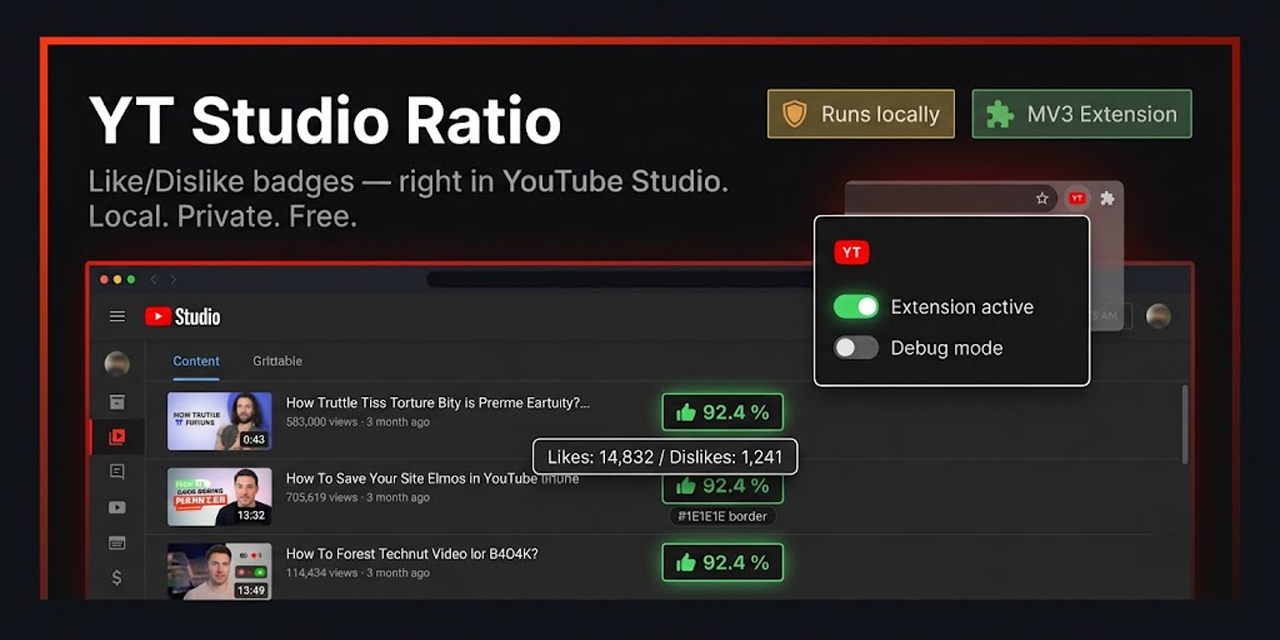Screen dimensions: 1280x640
Task: Switch to the Content tab
Action: [196, 361]
